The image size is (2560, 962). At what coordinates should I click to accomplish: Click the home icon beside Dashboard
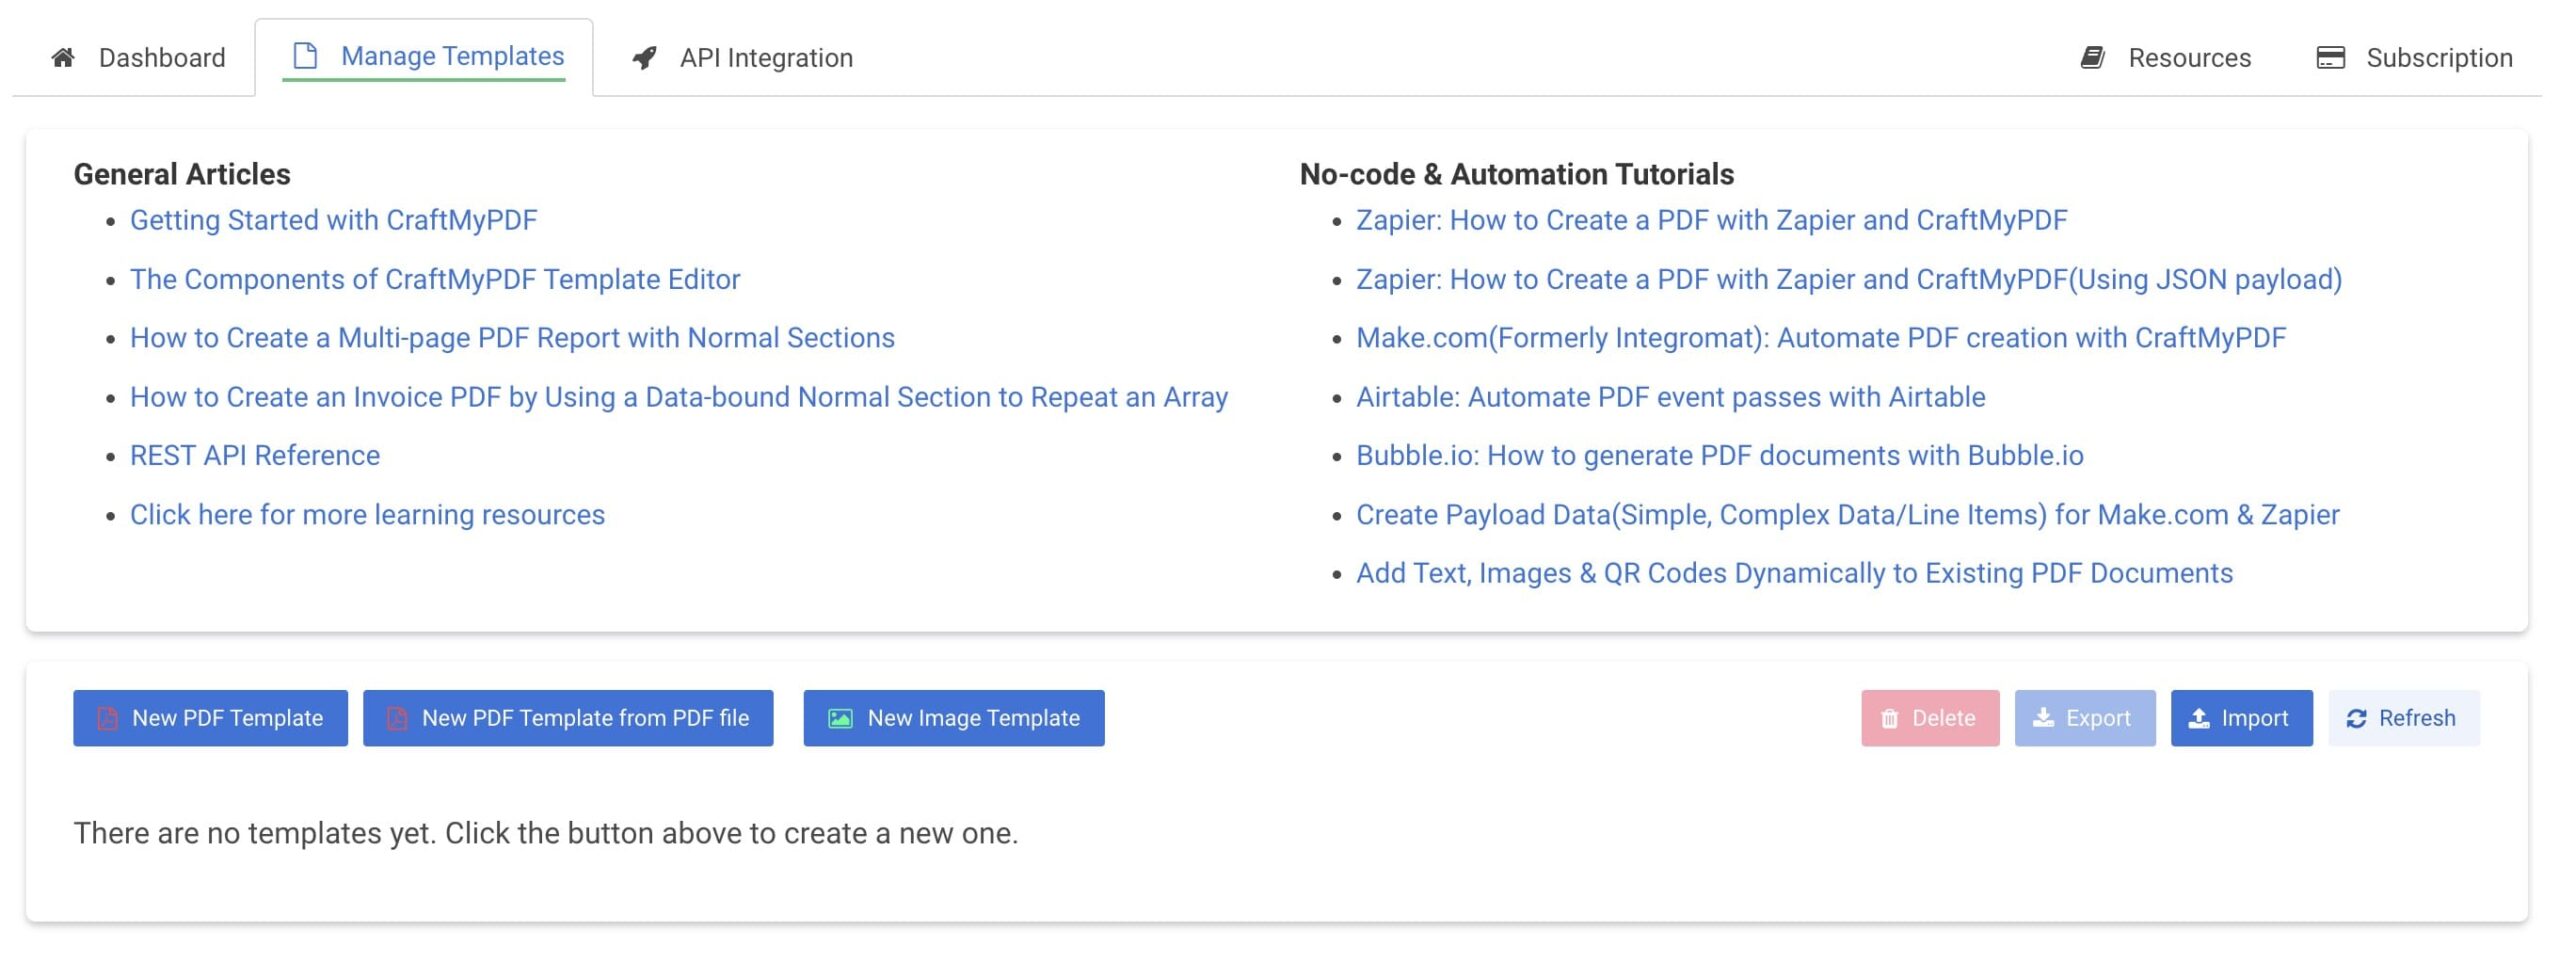(x=63, y=57)
